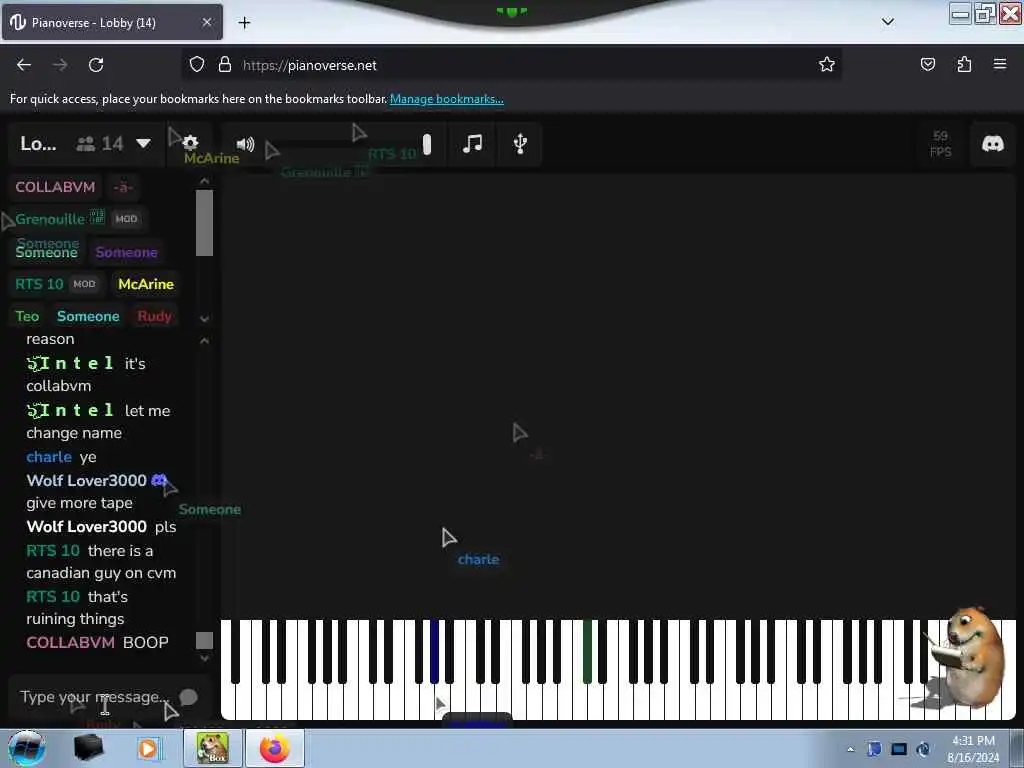Open the MIDI USB connection icon

point(520,144)
